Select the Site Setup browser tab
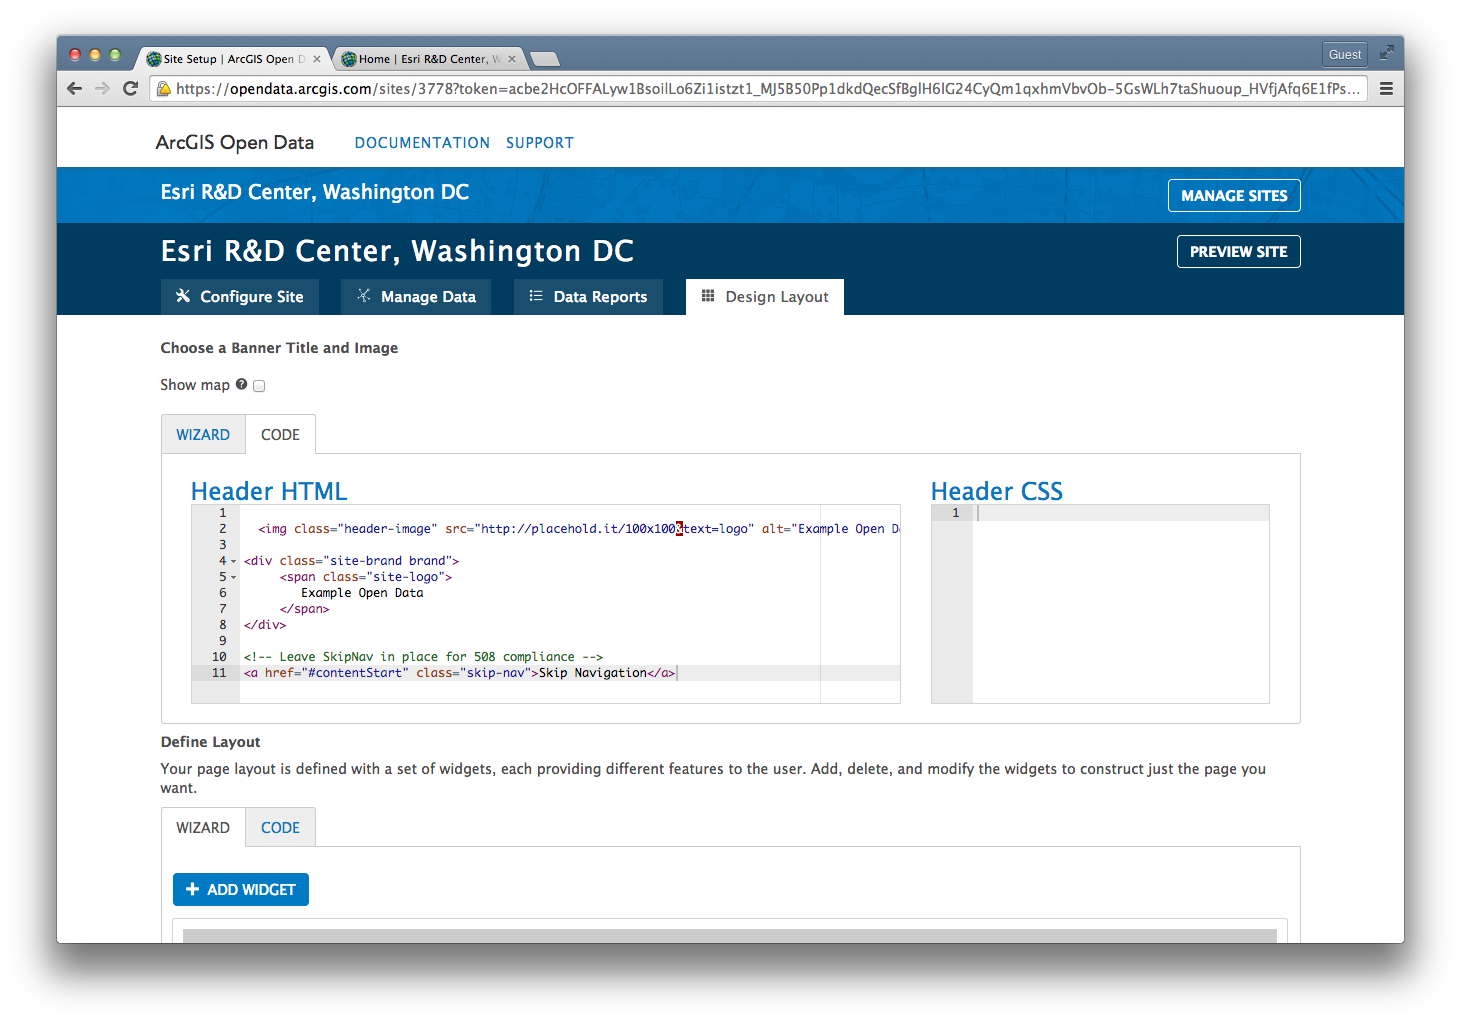Screen dimensions: 1461x1022 coord(233,59)
